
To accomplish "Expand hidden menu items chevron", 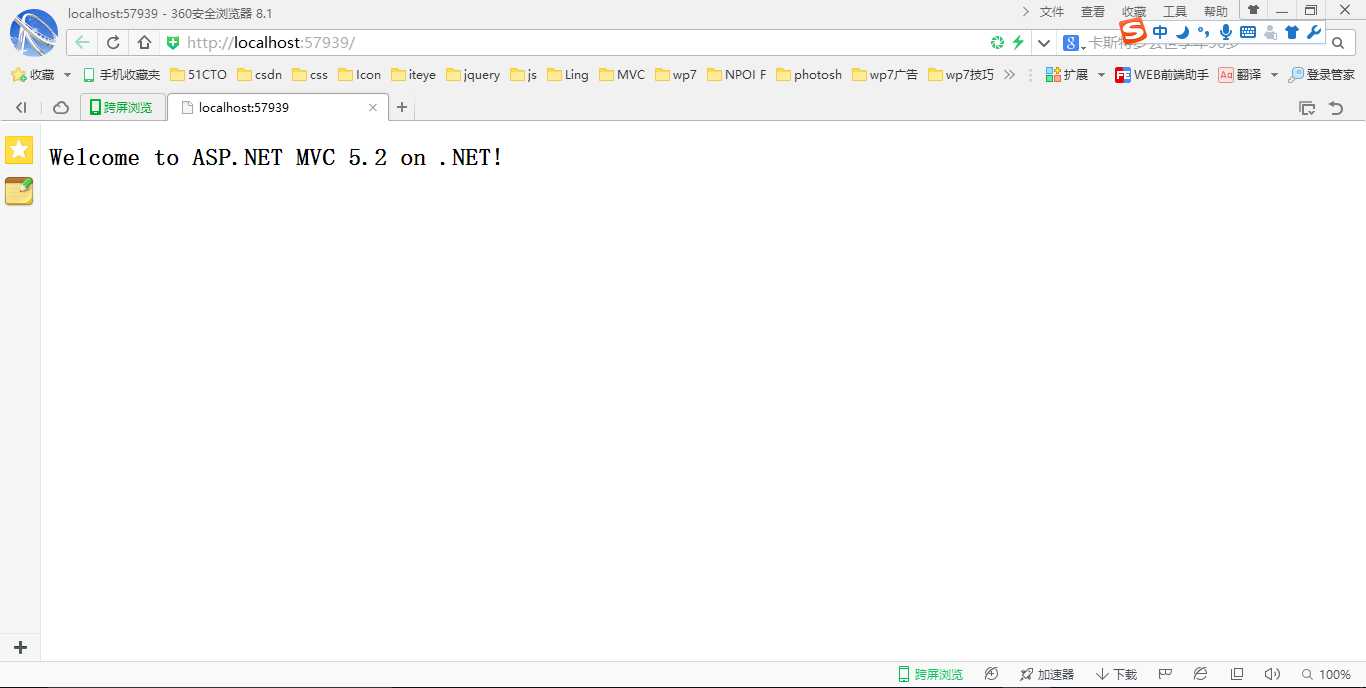I will [x=1026, y=11].
